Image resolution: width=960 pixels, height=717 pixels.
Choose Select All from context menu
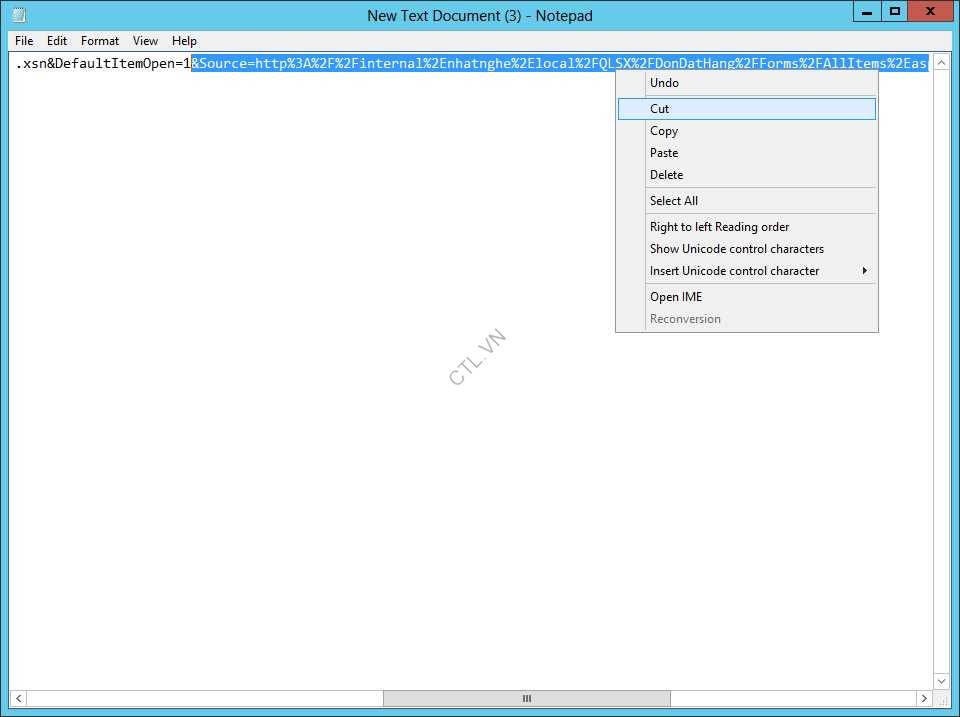(x=674, y=201)
